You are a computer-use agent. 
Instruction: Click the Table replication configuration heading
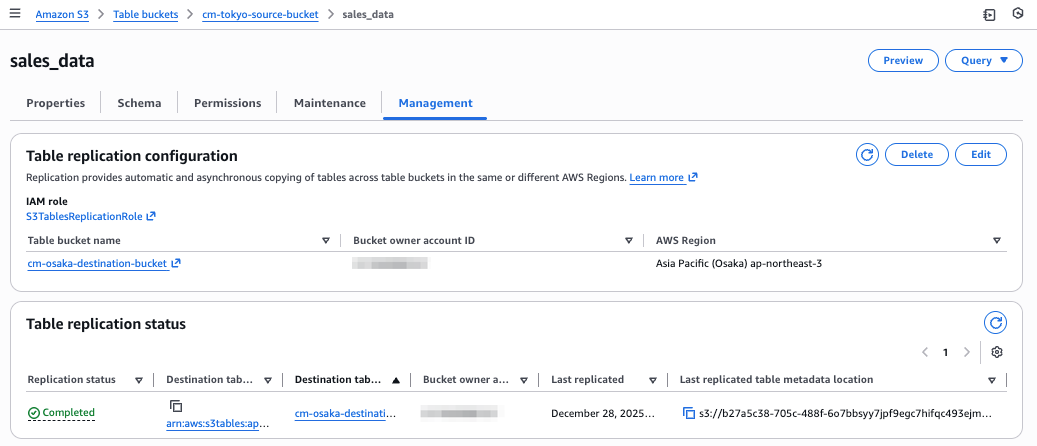[132, 156]
